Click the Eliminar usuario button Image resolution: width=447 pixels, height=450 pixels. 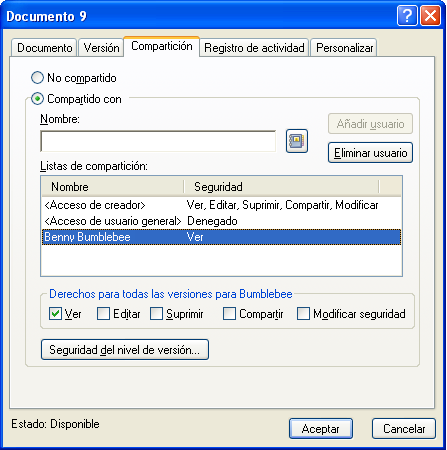pos(370,153)
